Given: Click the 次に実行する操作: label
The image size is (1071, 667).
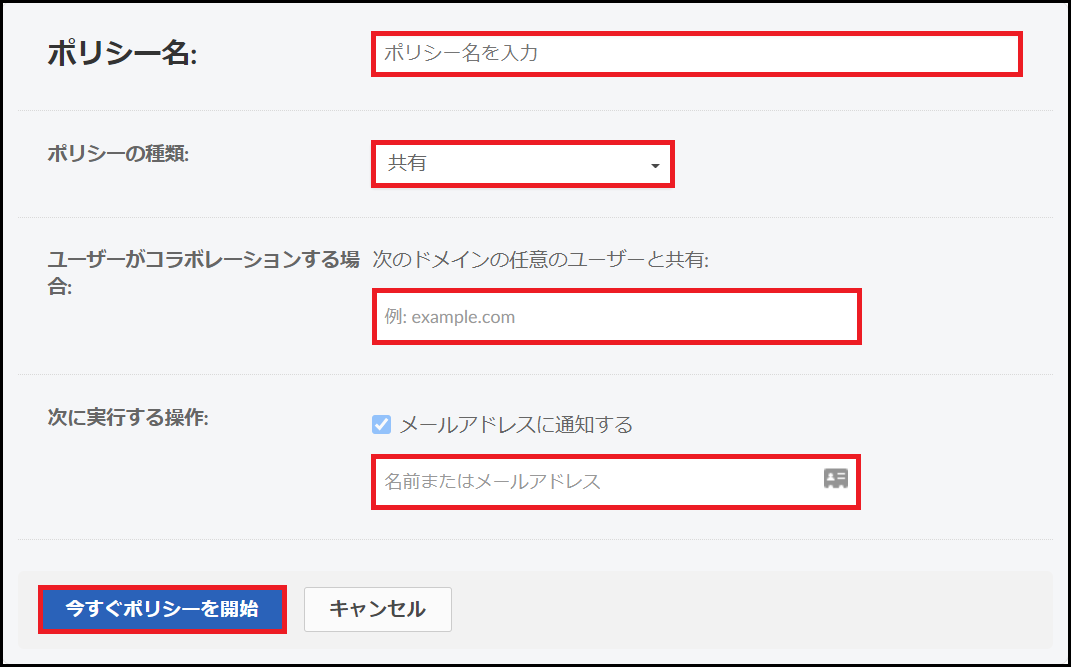Looking at the screenshot, I should point(128,417).
